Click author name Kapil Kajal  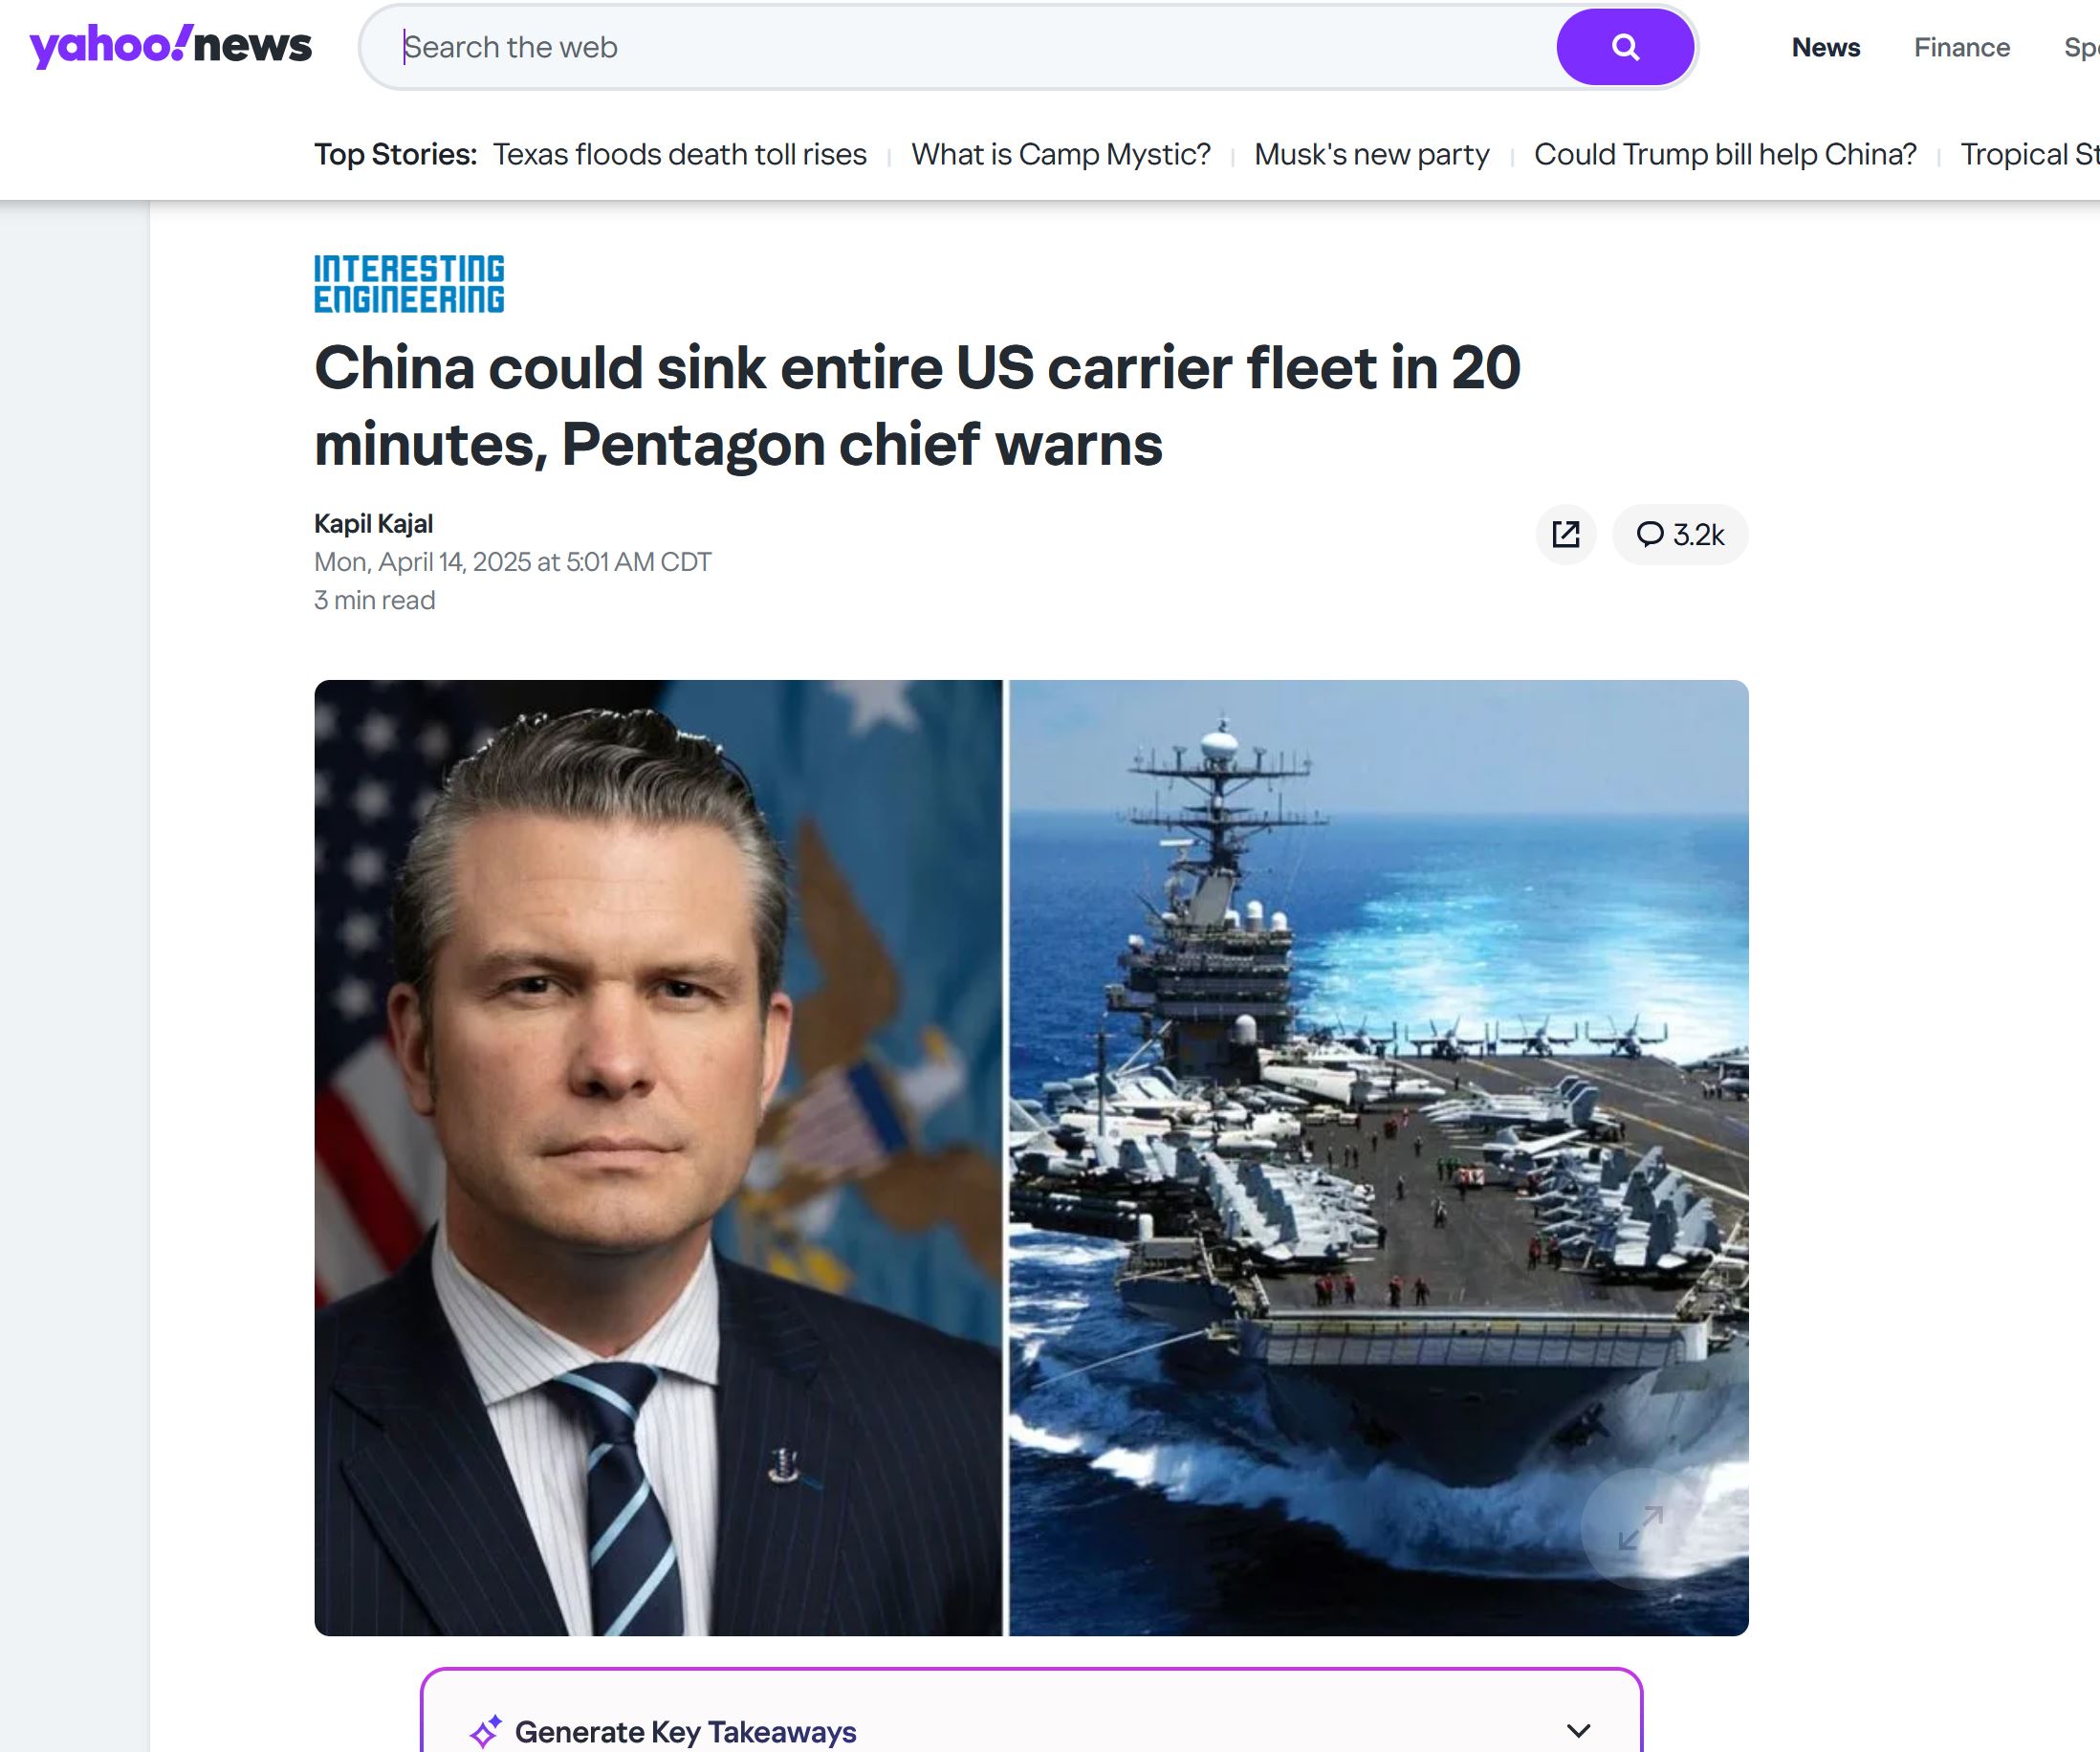coord(373,523)
